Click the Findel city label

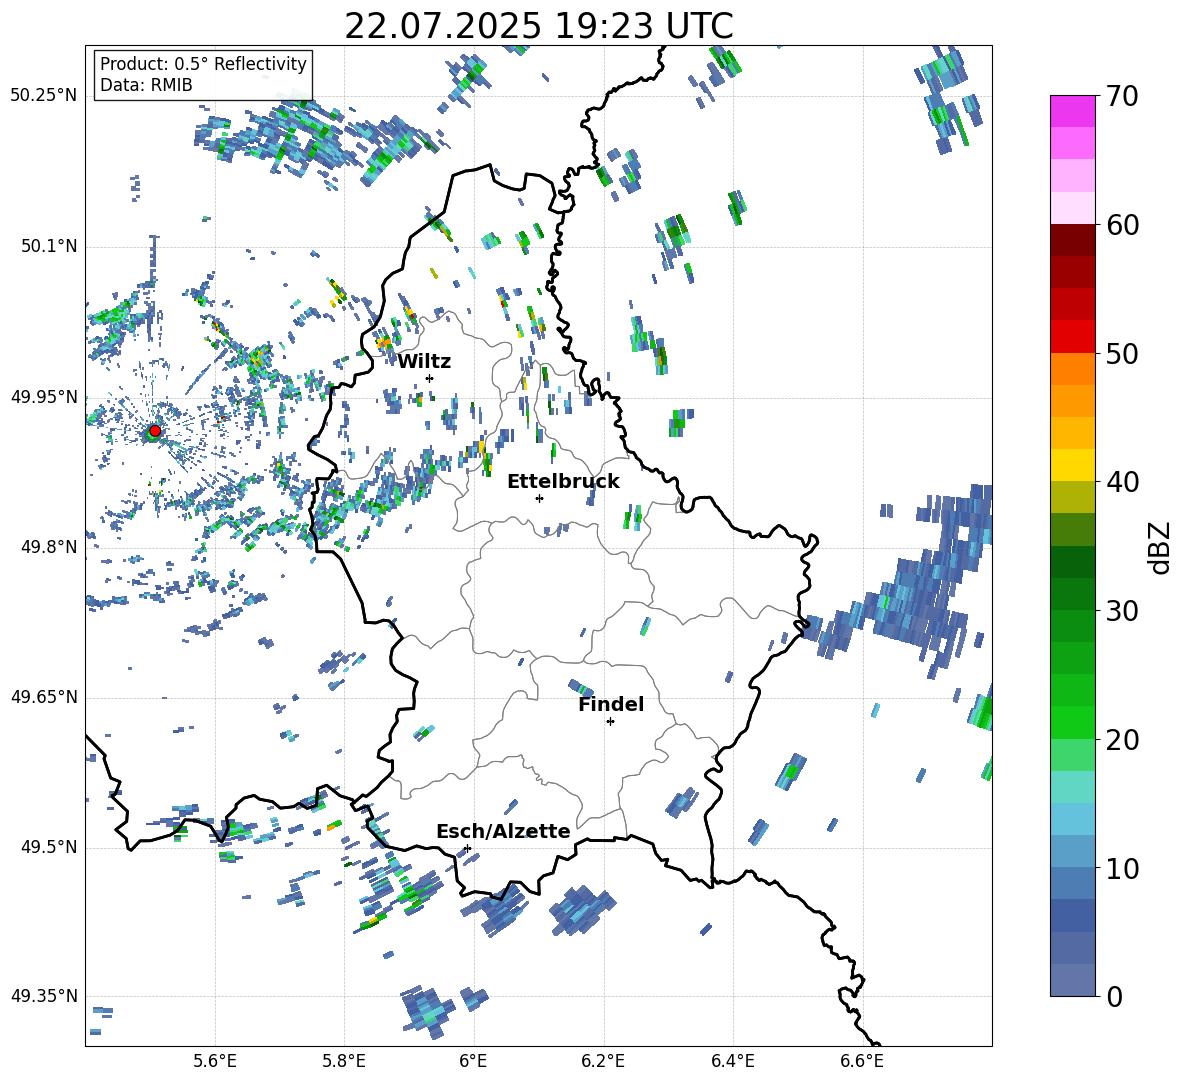(611, 705)
